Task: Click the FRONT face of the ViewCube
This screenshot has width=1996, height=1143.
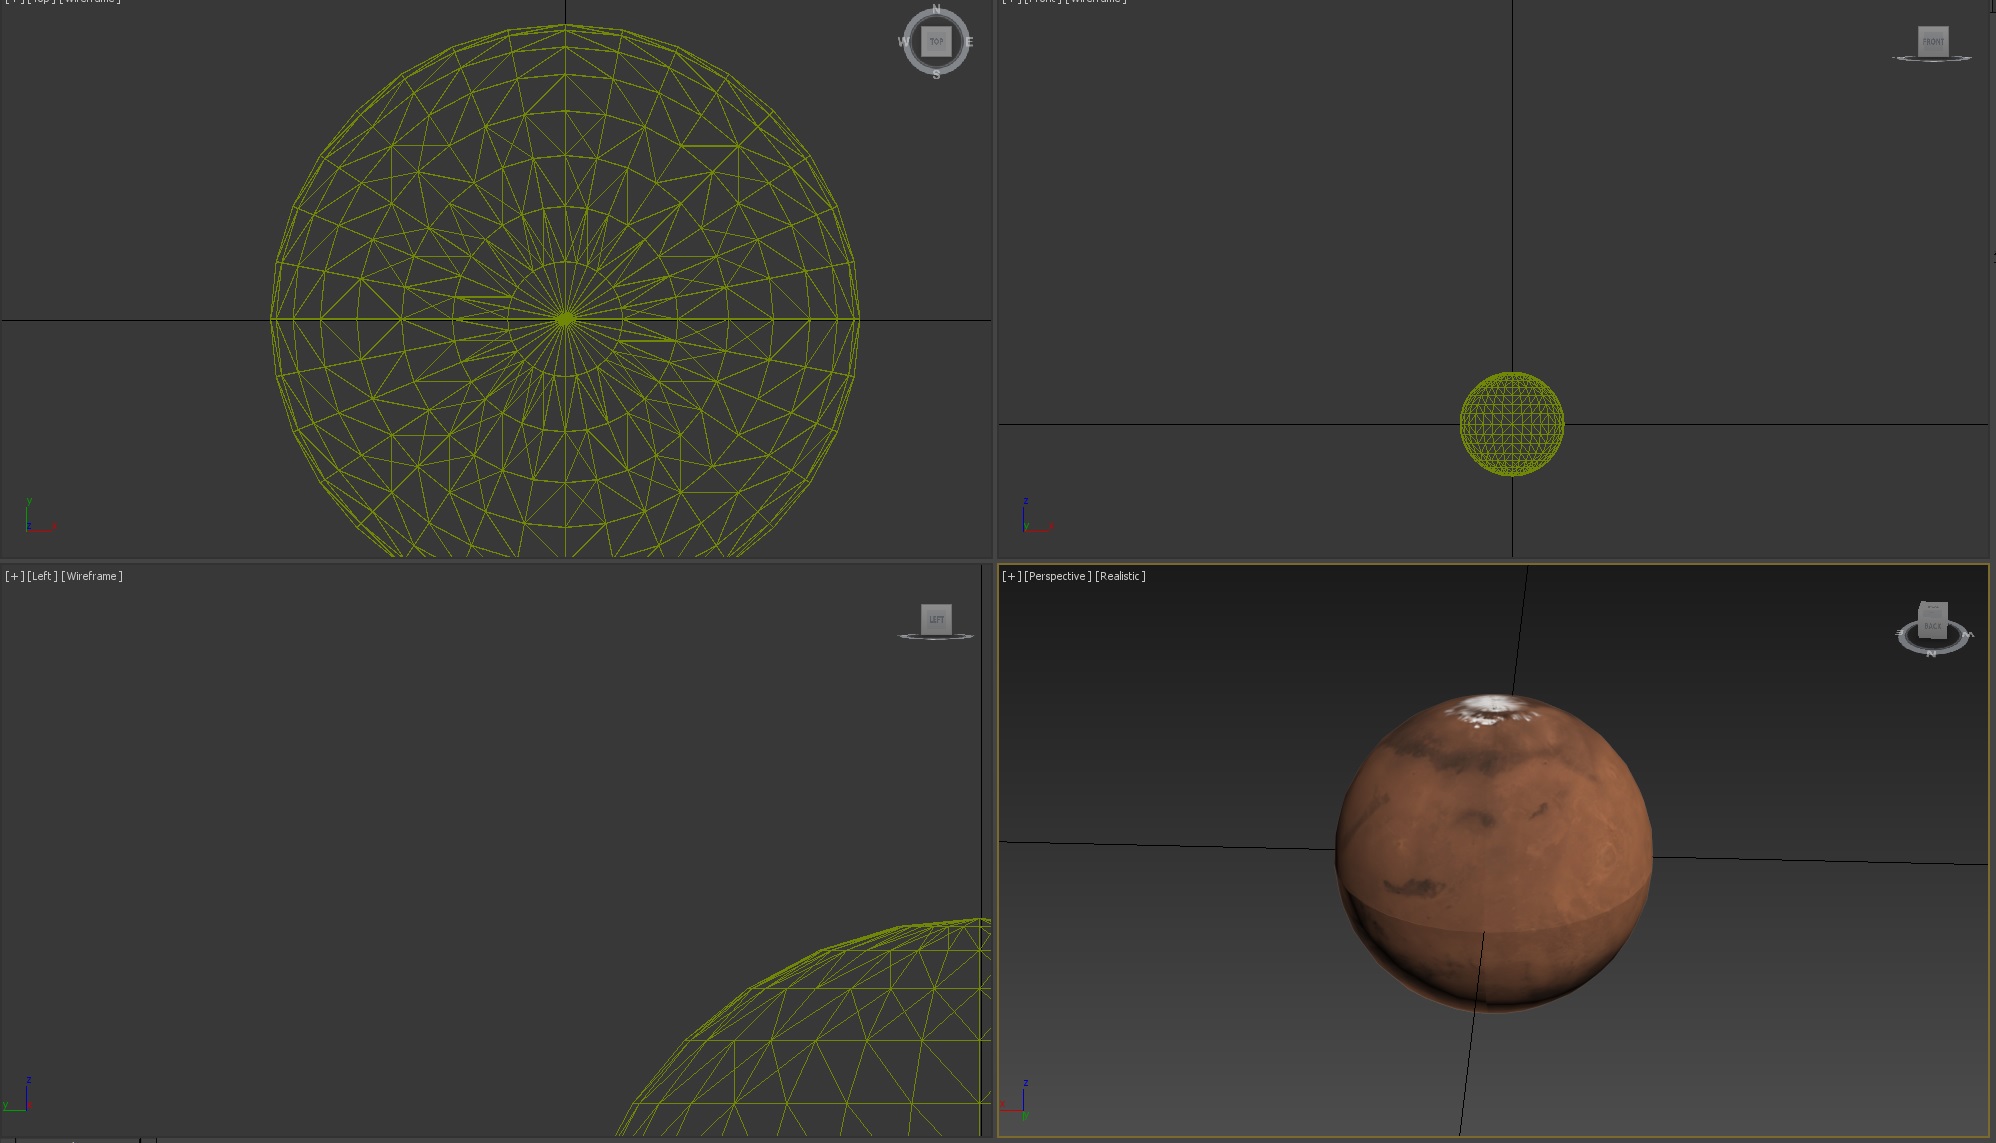Action: (x=1933, y=41)
